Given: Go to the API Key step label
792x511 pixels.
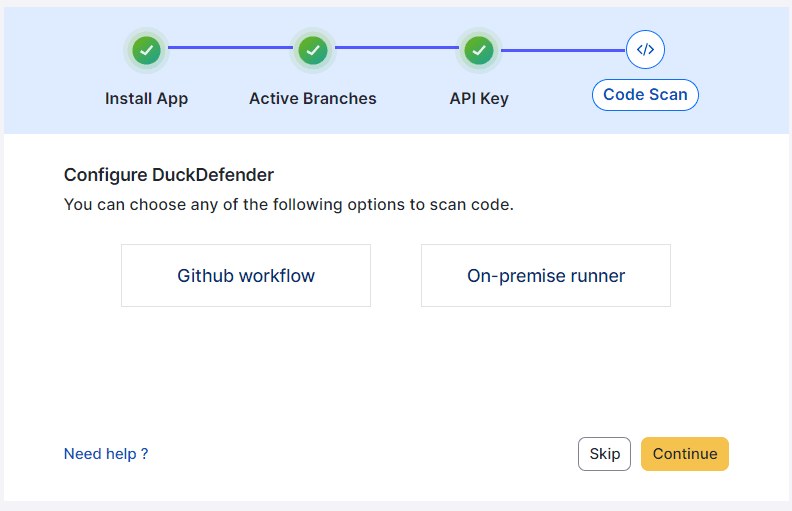Looking at the screenshot, I should pos(479,98).
